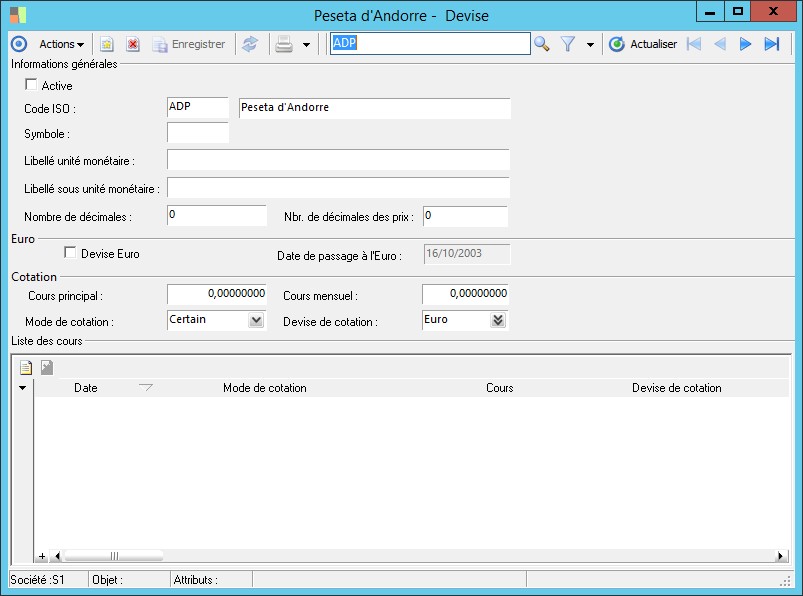Screen dimensions: 803x596
Task: Expand the Devise de cotation dropdown
Action: [498, 320]
